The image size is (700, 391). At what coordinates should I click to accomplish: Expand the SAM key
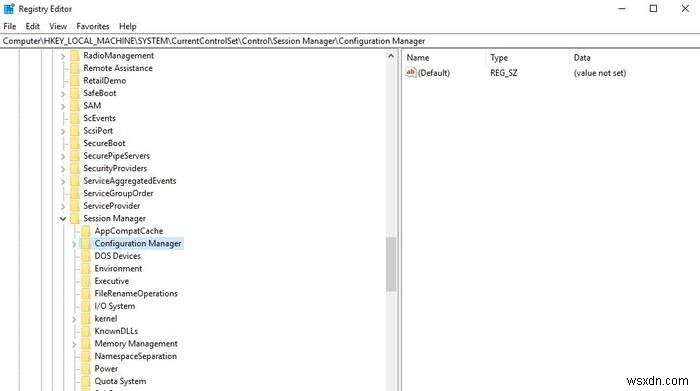coord(63,106)
